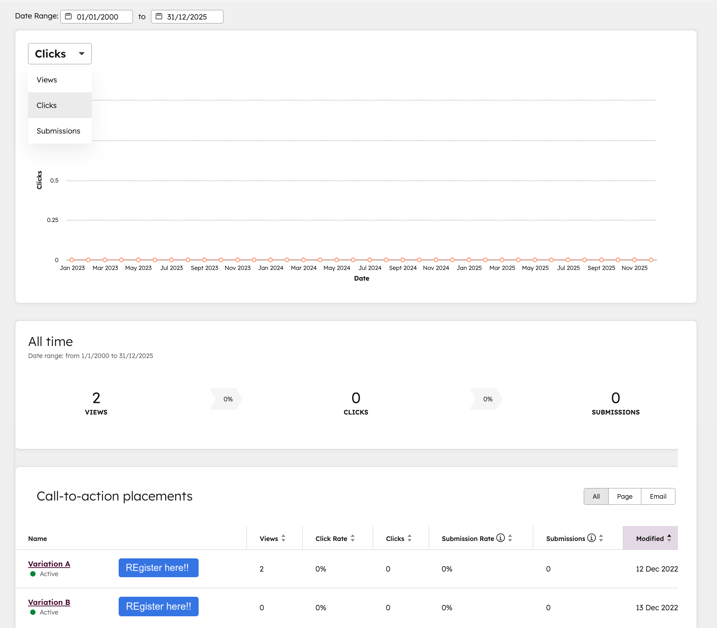Sort by Modified column sort icon
The height and width of the screenshot is (628, 717).
669,538
